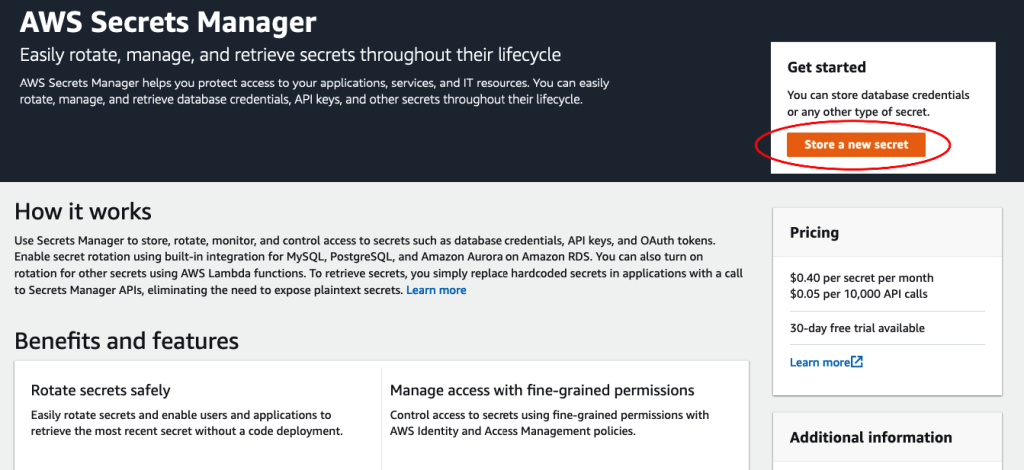Image resolution: width=1024 pixels, height=470 pixels.
Task: Click the Get started heading
Action: pyautogui.click(x=826, y=68)
